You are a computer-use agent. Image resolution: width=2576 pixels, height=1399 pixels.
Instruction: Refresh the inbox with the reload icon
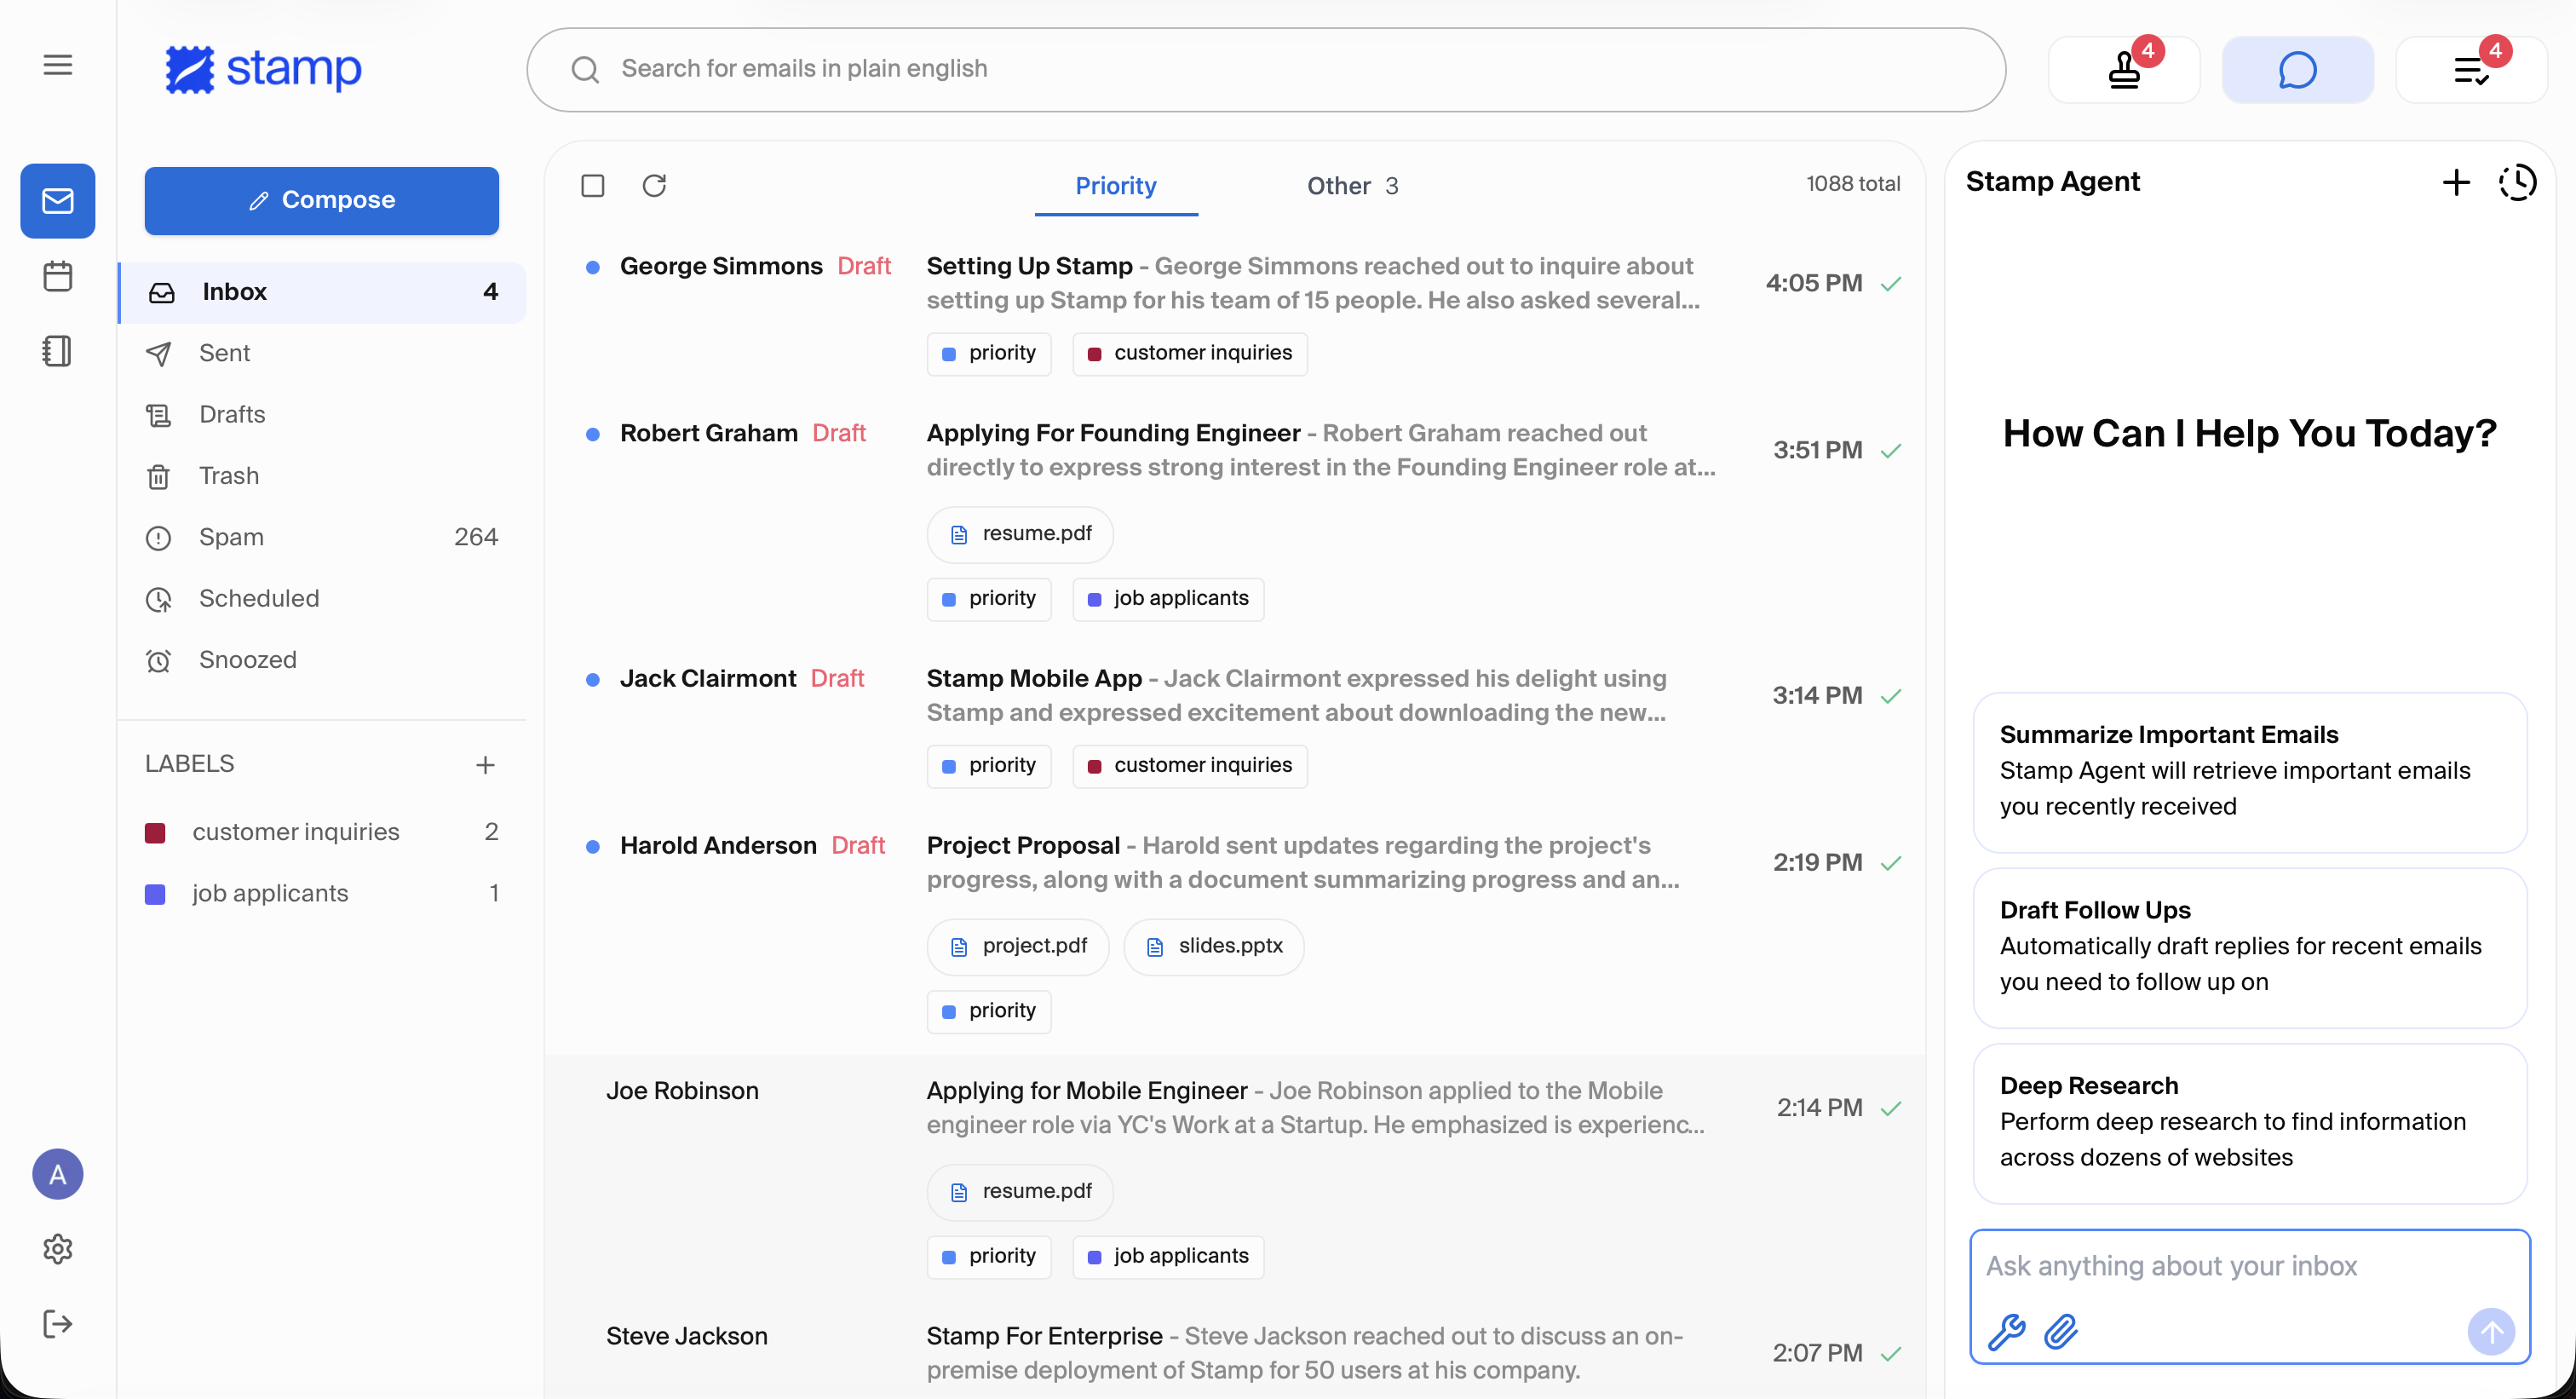click(x=655, y=186)
